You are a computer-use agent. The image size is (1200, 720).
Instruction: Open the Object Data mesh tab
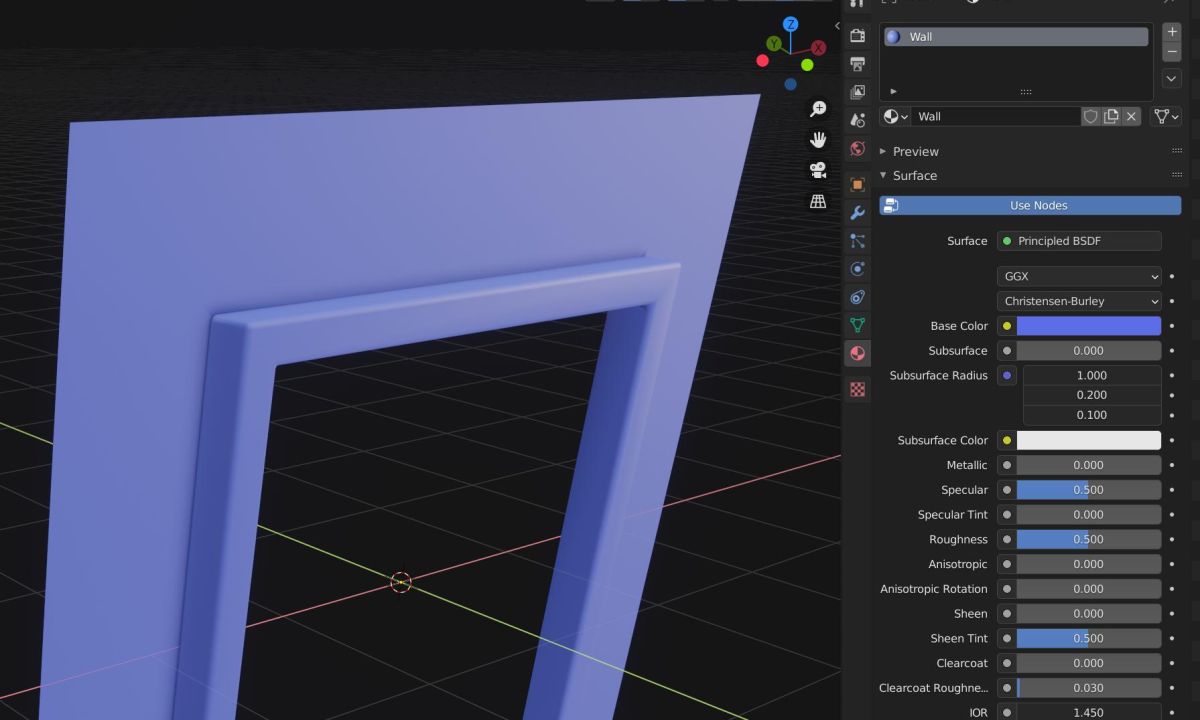tap(857, 325)
